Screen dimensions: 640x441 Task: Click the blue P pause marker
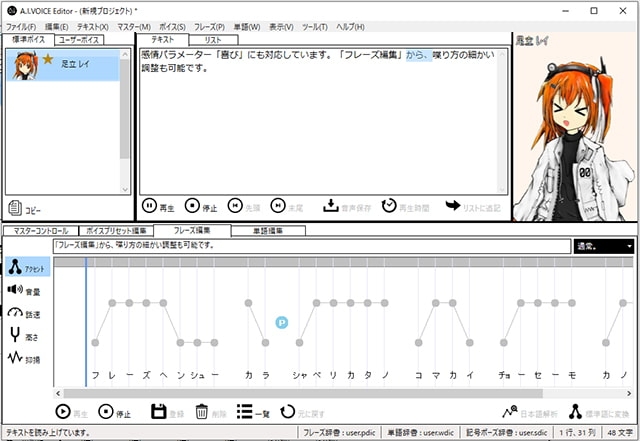282,323
